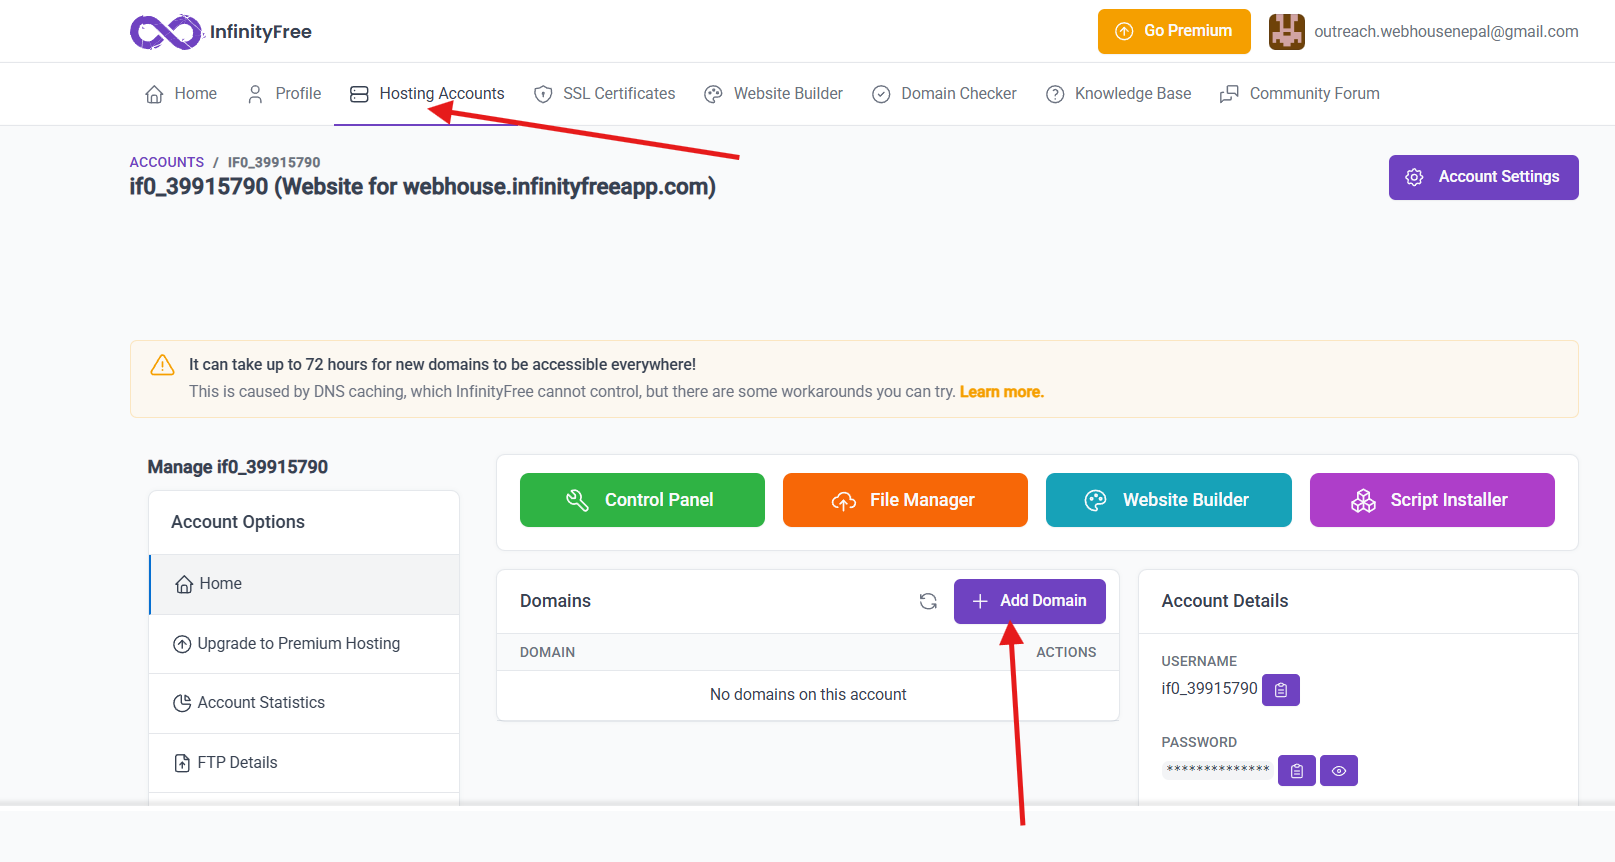
Task: Click the masked password field
Action: tap(1218, 770)
